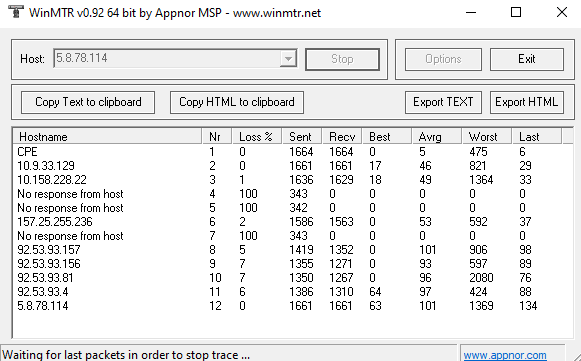Click Worst value 2080 for hop 10

(x=481, y=278)
